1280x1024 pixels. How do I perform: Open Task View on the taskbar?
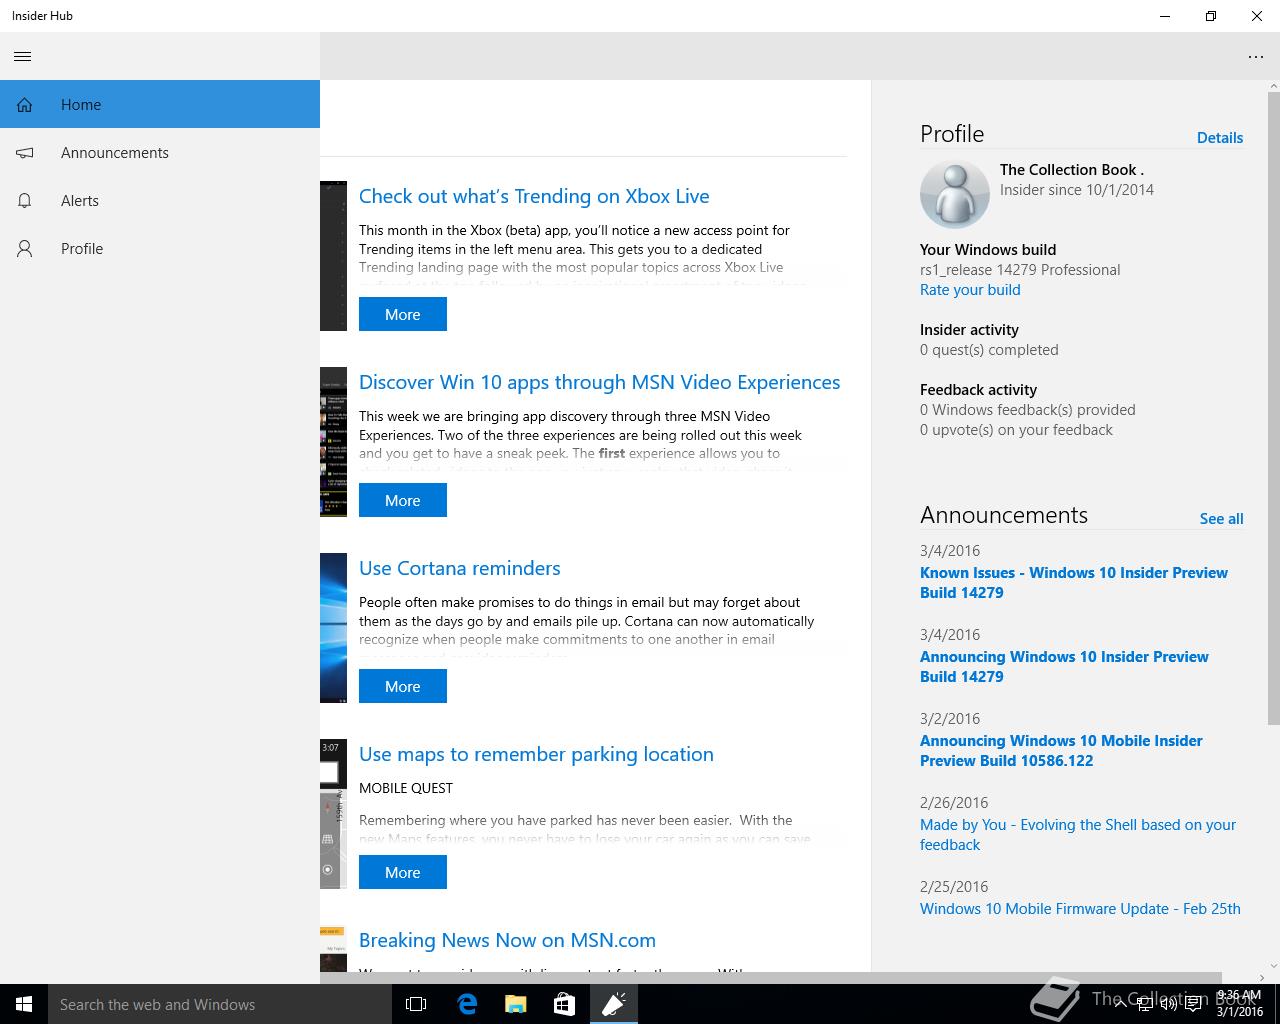tap(416, 1004)
